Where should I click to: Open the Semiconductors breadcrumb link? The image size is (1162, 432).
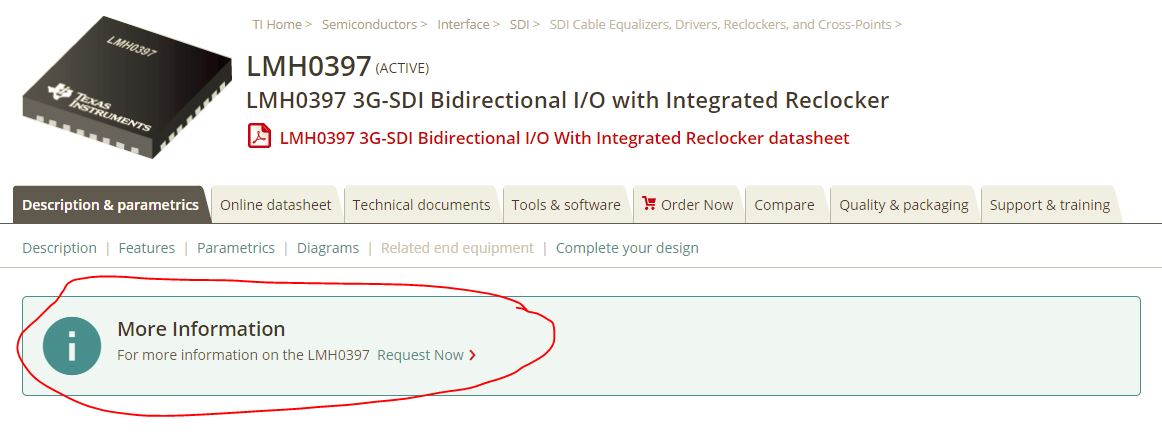369,24
